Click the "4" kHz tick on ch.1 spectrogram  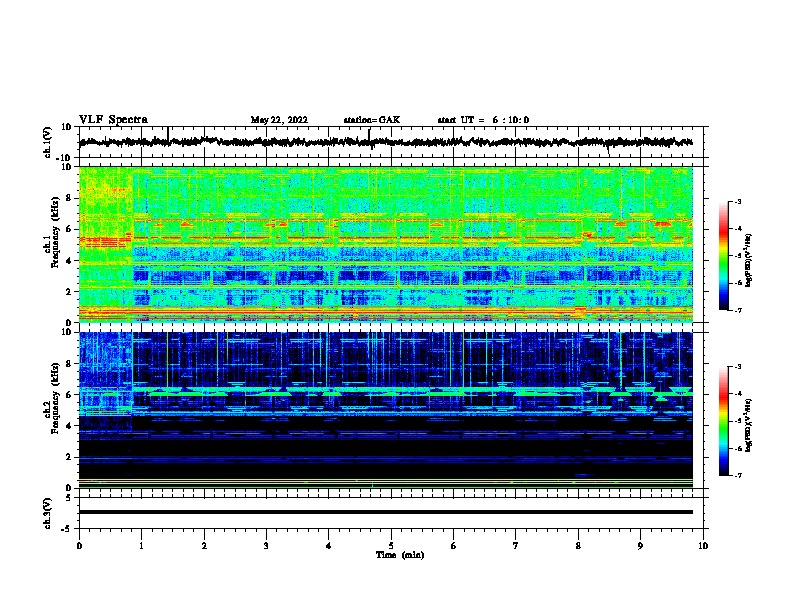70,261
